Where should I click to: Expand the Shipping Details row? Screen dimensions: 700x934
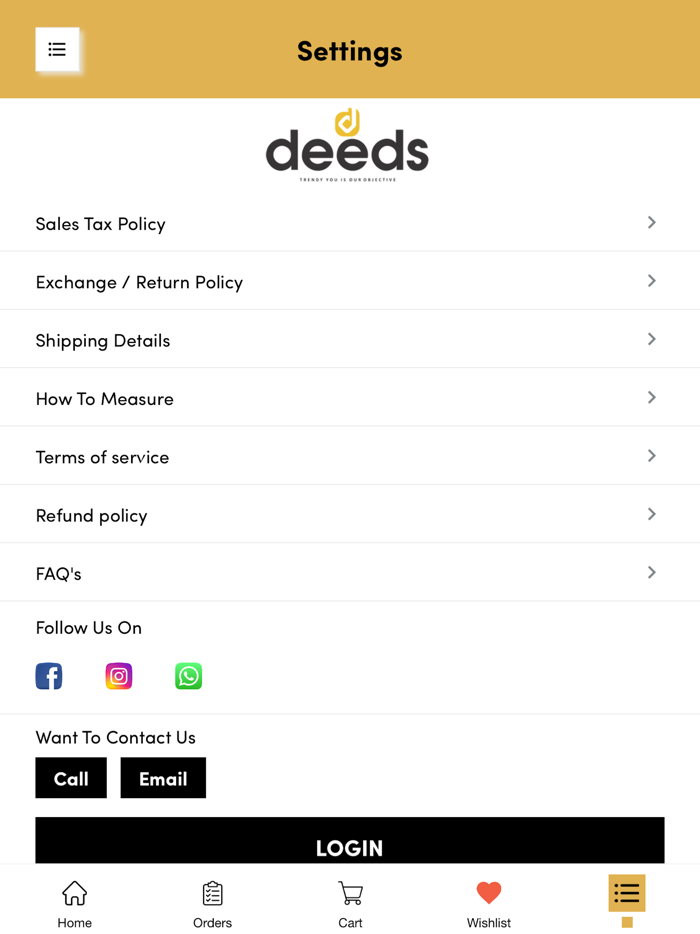[350, 339]
